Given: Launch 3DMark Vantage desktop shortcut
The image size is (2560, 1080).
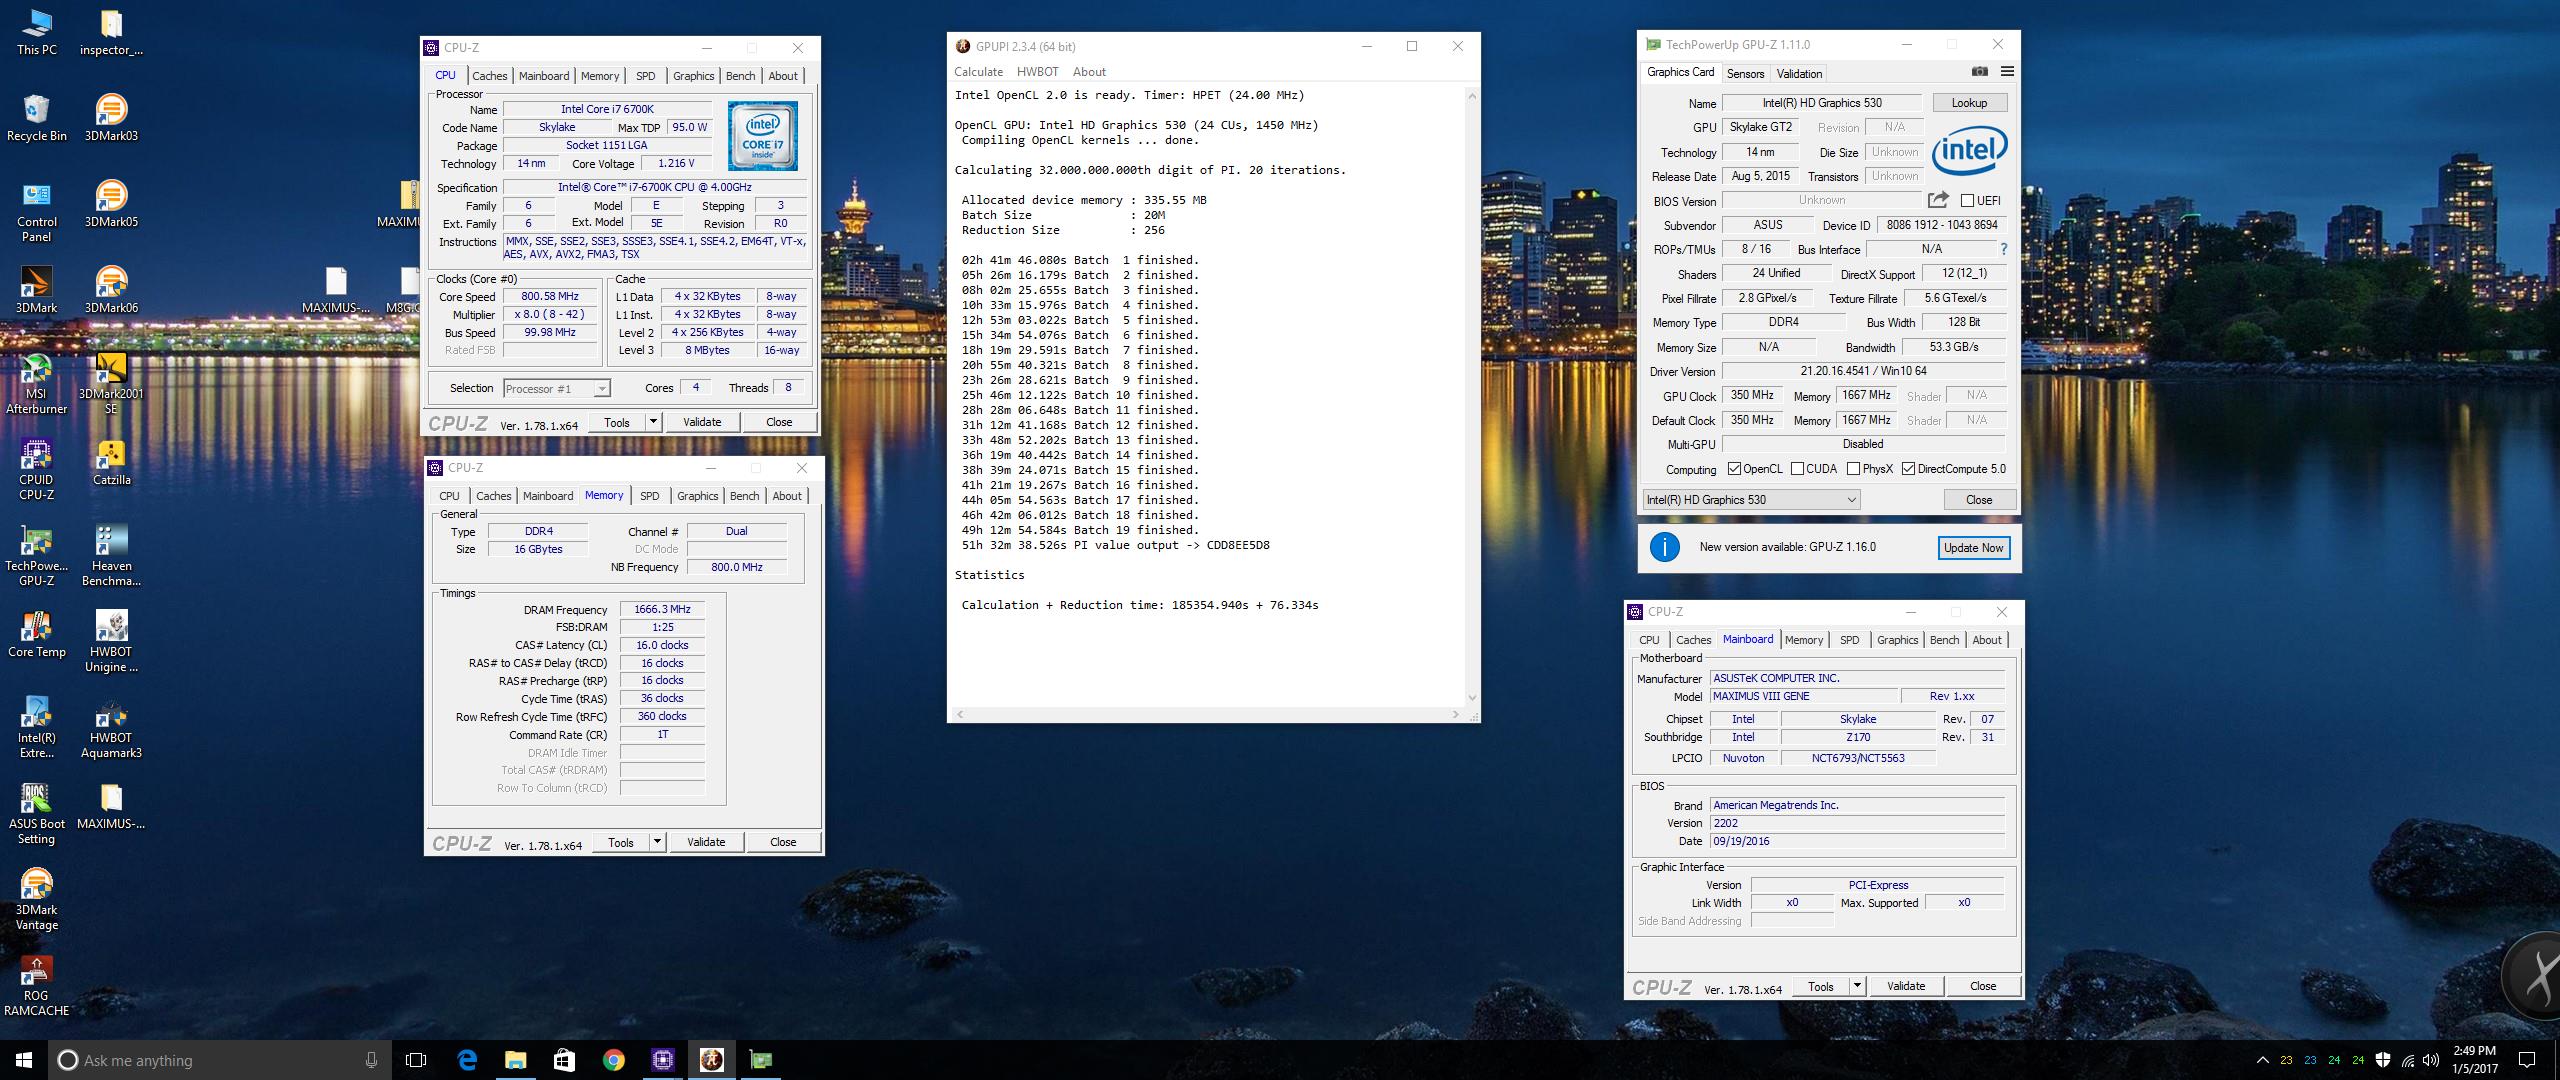Looking at the screenshot, I should point(37,900).
